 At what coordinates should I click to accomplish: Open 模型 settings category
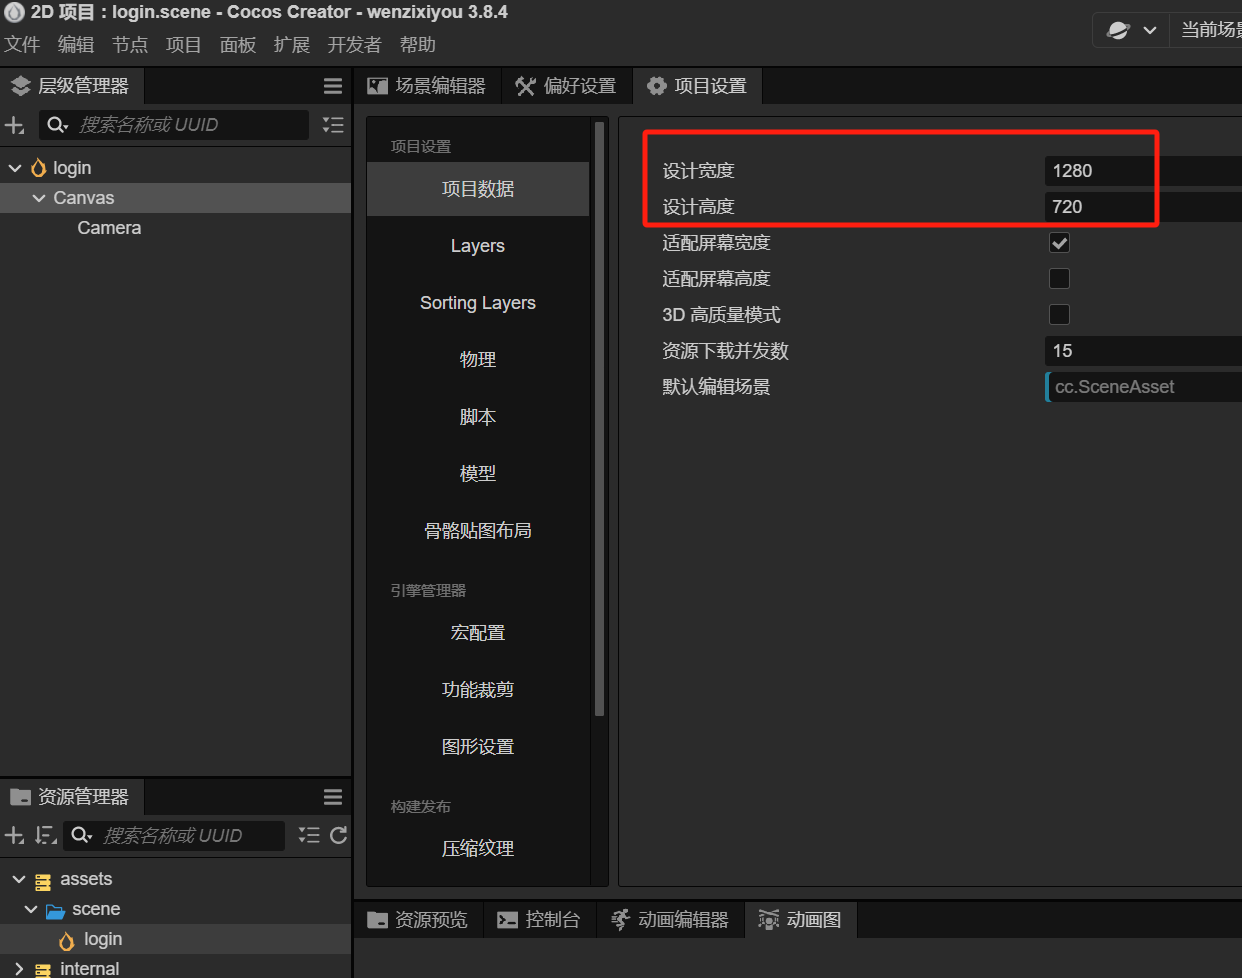(x=478, y=474)
